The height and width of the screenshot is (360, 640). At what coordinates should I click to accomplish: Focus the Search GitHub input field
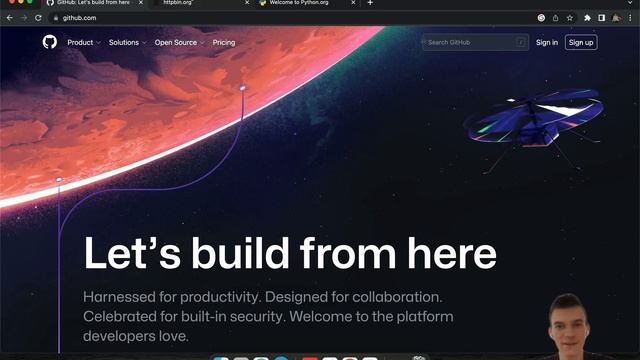(476, 42)
